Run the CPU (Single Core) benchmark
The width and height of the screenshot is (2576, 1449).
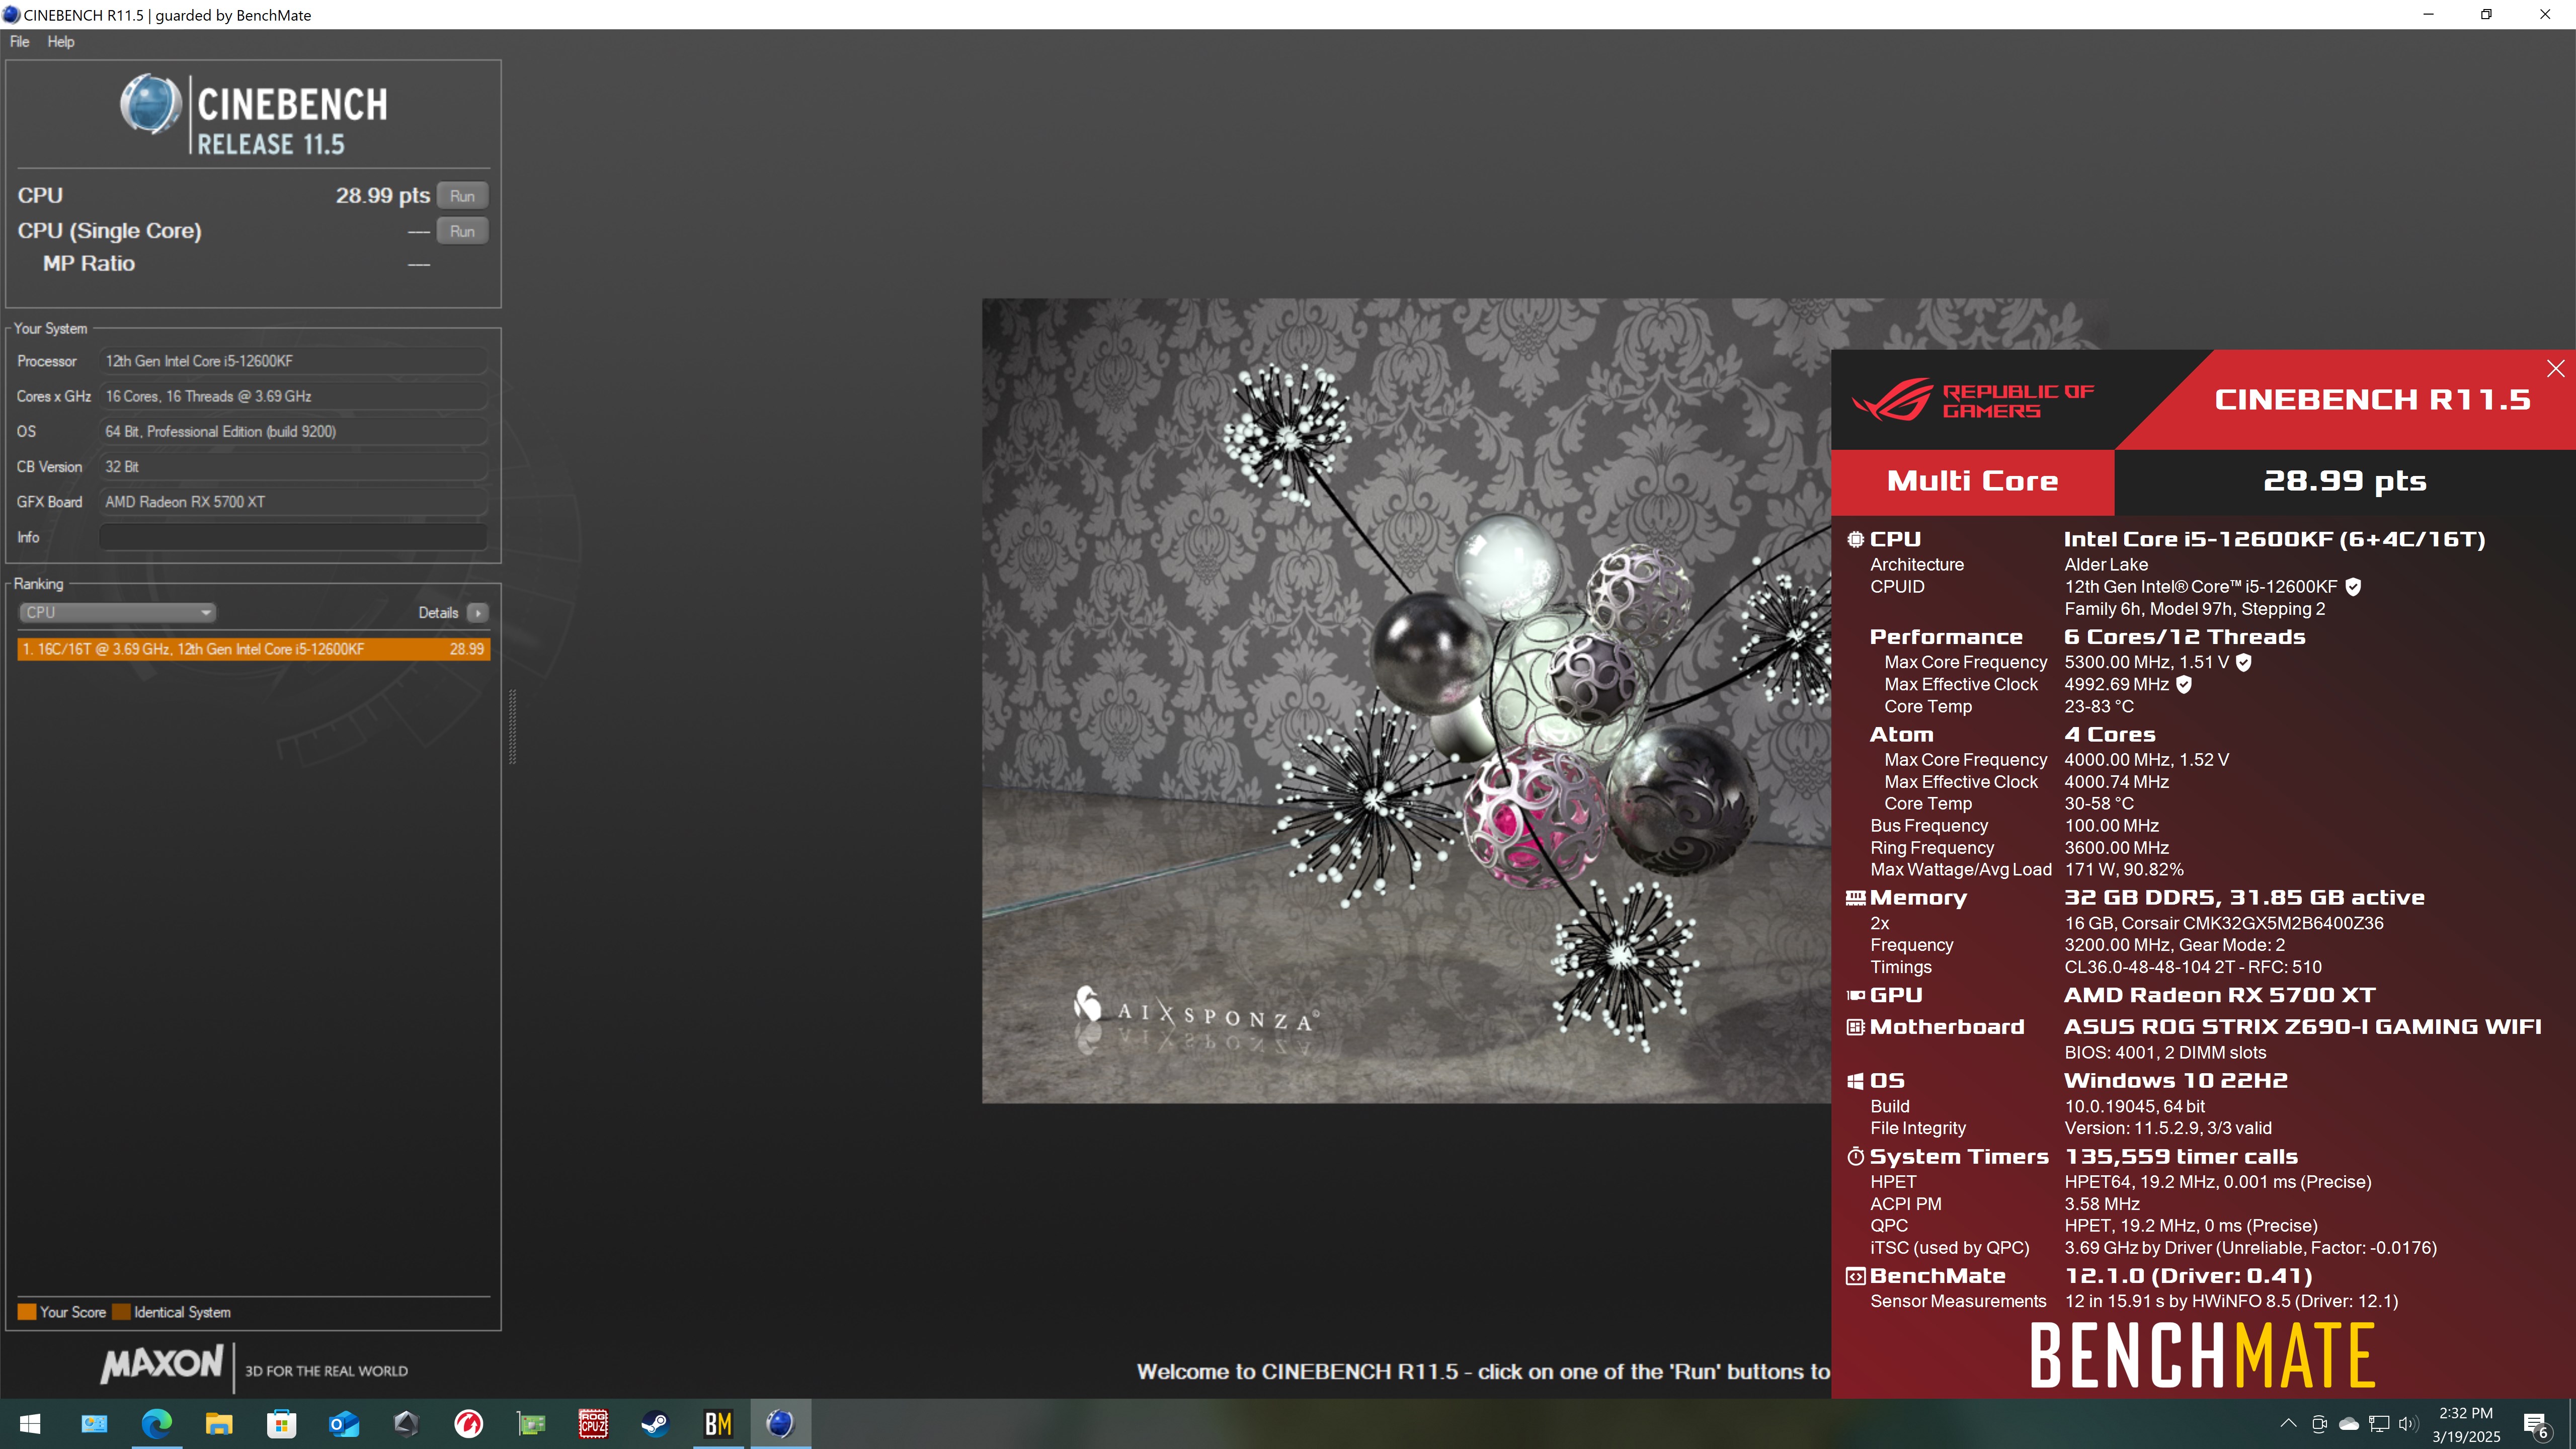462,231
